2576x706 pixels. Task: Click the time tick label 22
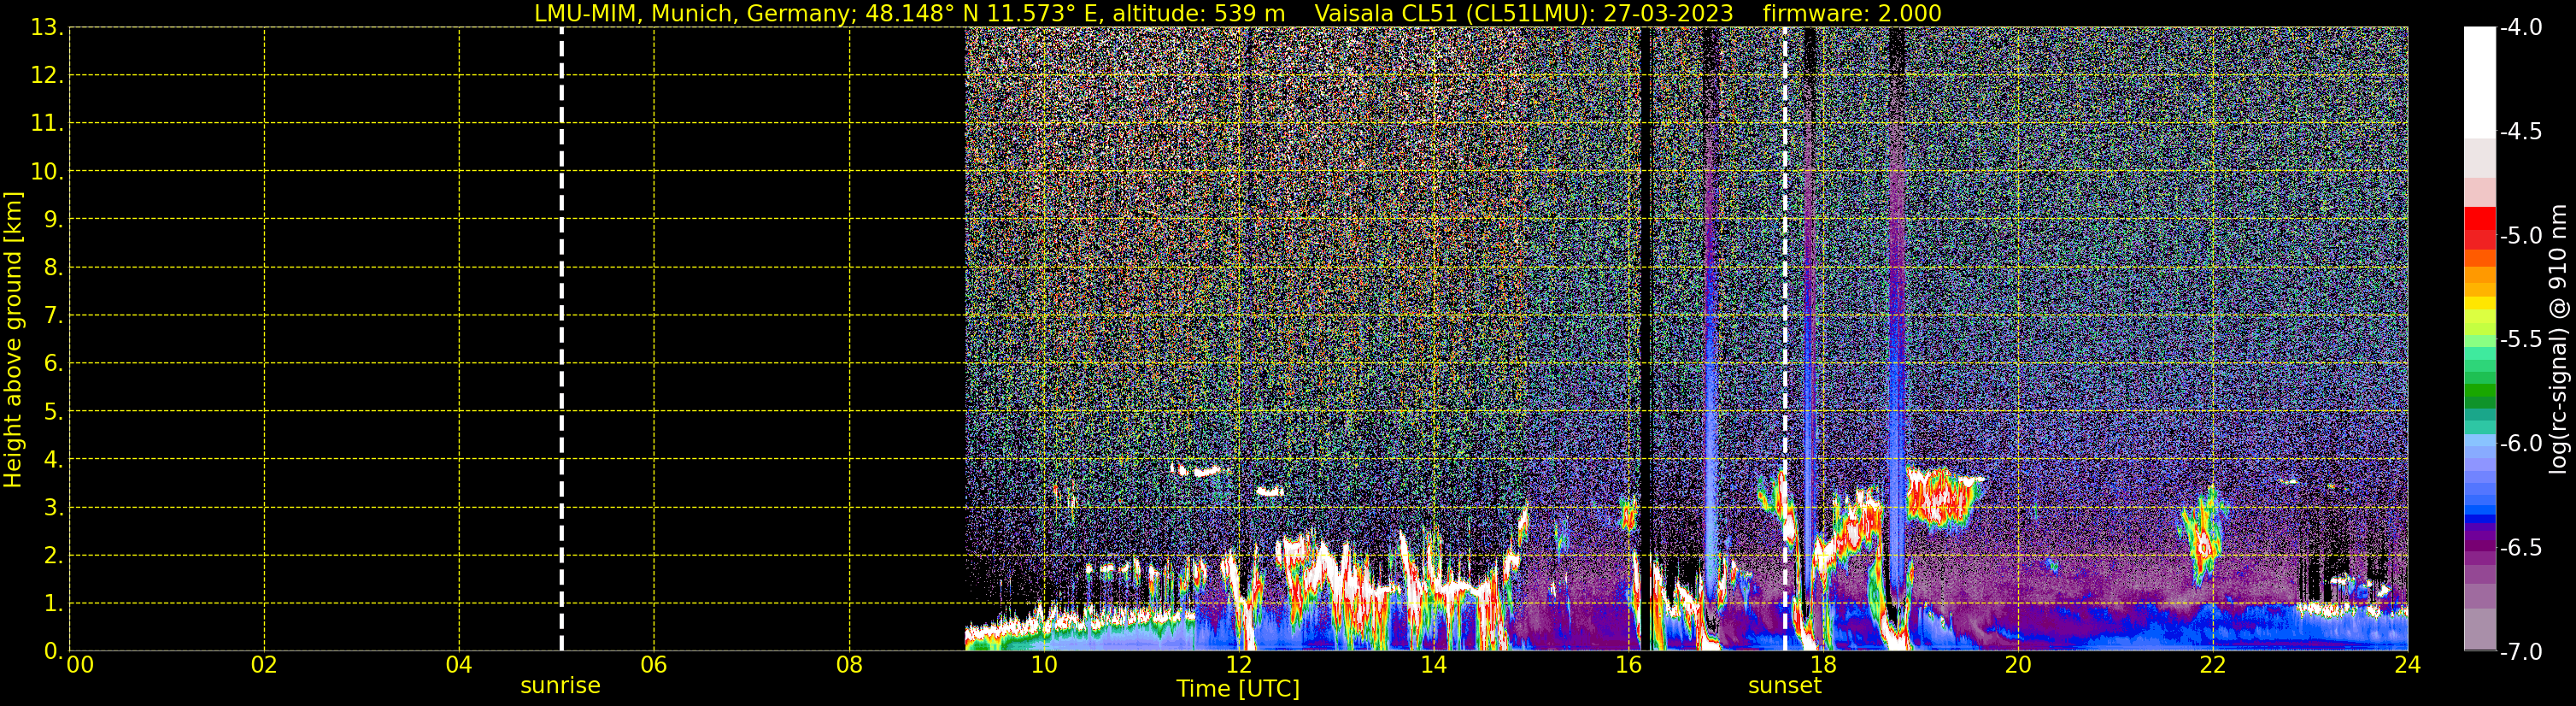pos(2213,665)
